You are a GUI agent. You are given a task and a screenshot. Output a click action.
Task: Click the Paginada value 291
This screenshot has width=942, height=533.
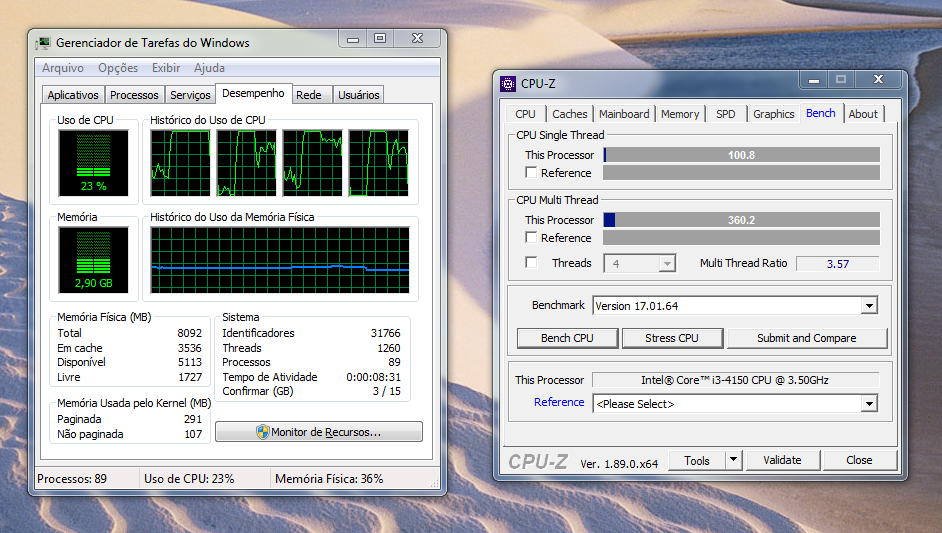[193, 419]
